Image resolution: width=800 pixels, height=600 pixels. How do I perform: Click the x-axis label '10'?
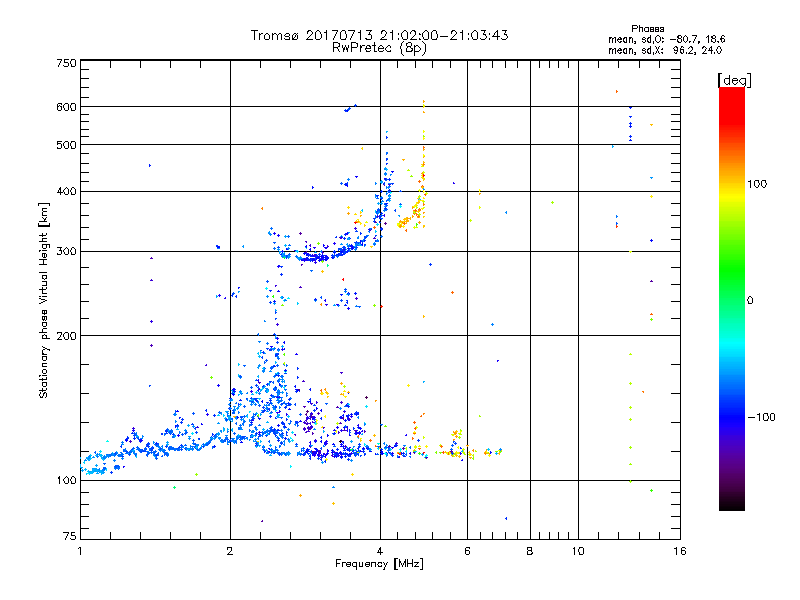tap(578, 551)
